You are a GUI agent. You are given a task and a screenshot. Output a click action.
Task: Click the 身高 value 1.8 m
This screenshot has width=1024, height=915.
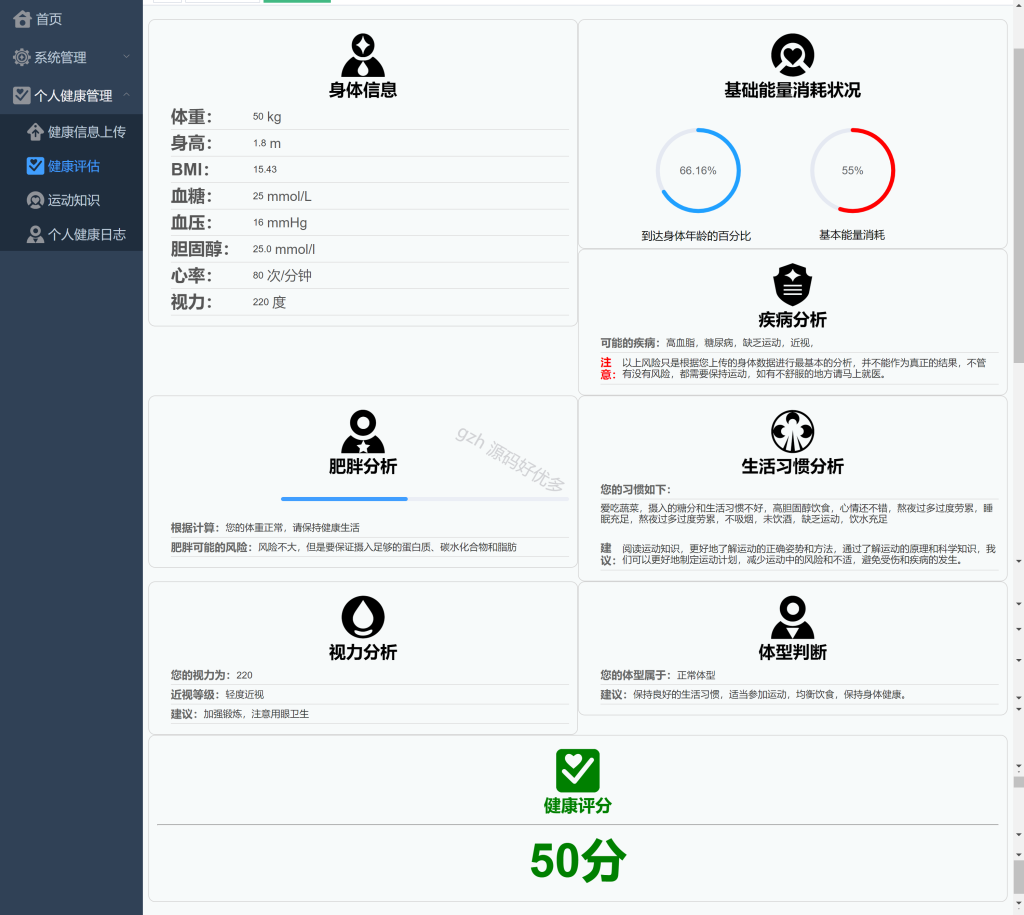(x=267, y=143)
